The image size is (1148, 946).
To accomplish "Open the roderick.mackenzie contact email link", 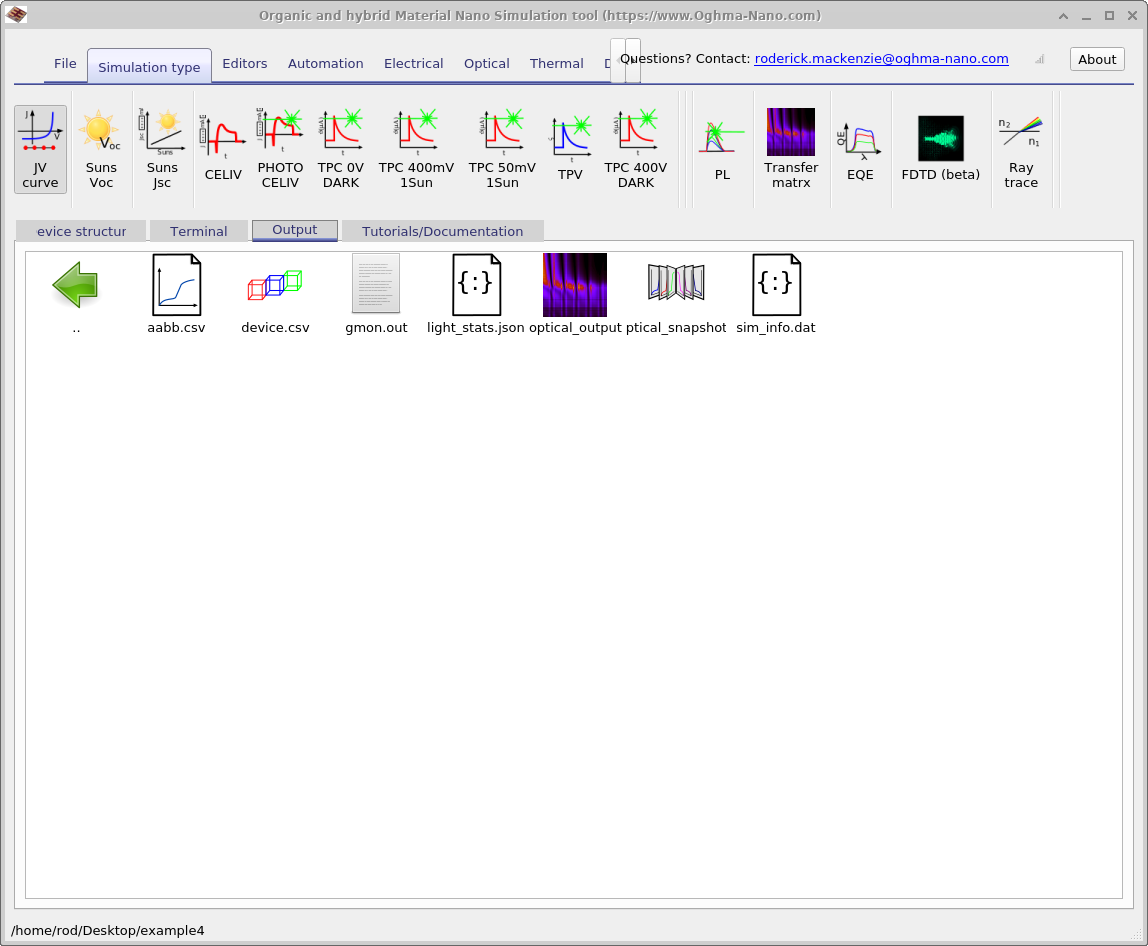I will 880,58.
